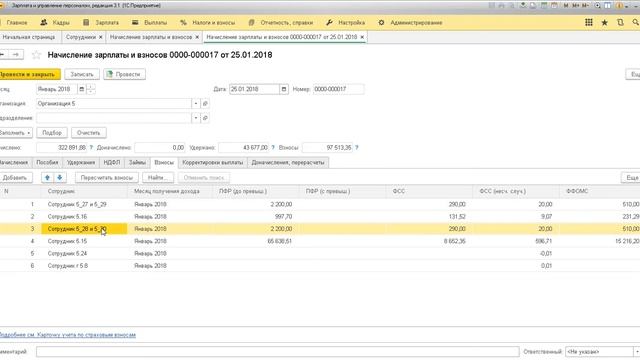Image resolution: width=640 pixels, height=360 pixels.
Task: Click the Номер field 0000-000017
Action: pos(339,89)
